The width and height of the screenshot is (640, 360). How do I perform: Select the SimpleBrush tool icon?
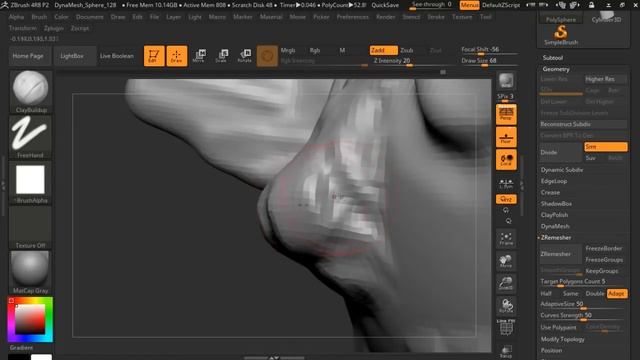[x=561, y=35]
